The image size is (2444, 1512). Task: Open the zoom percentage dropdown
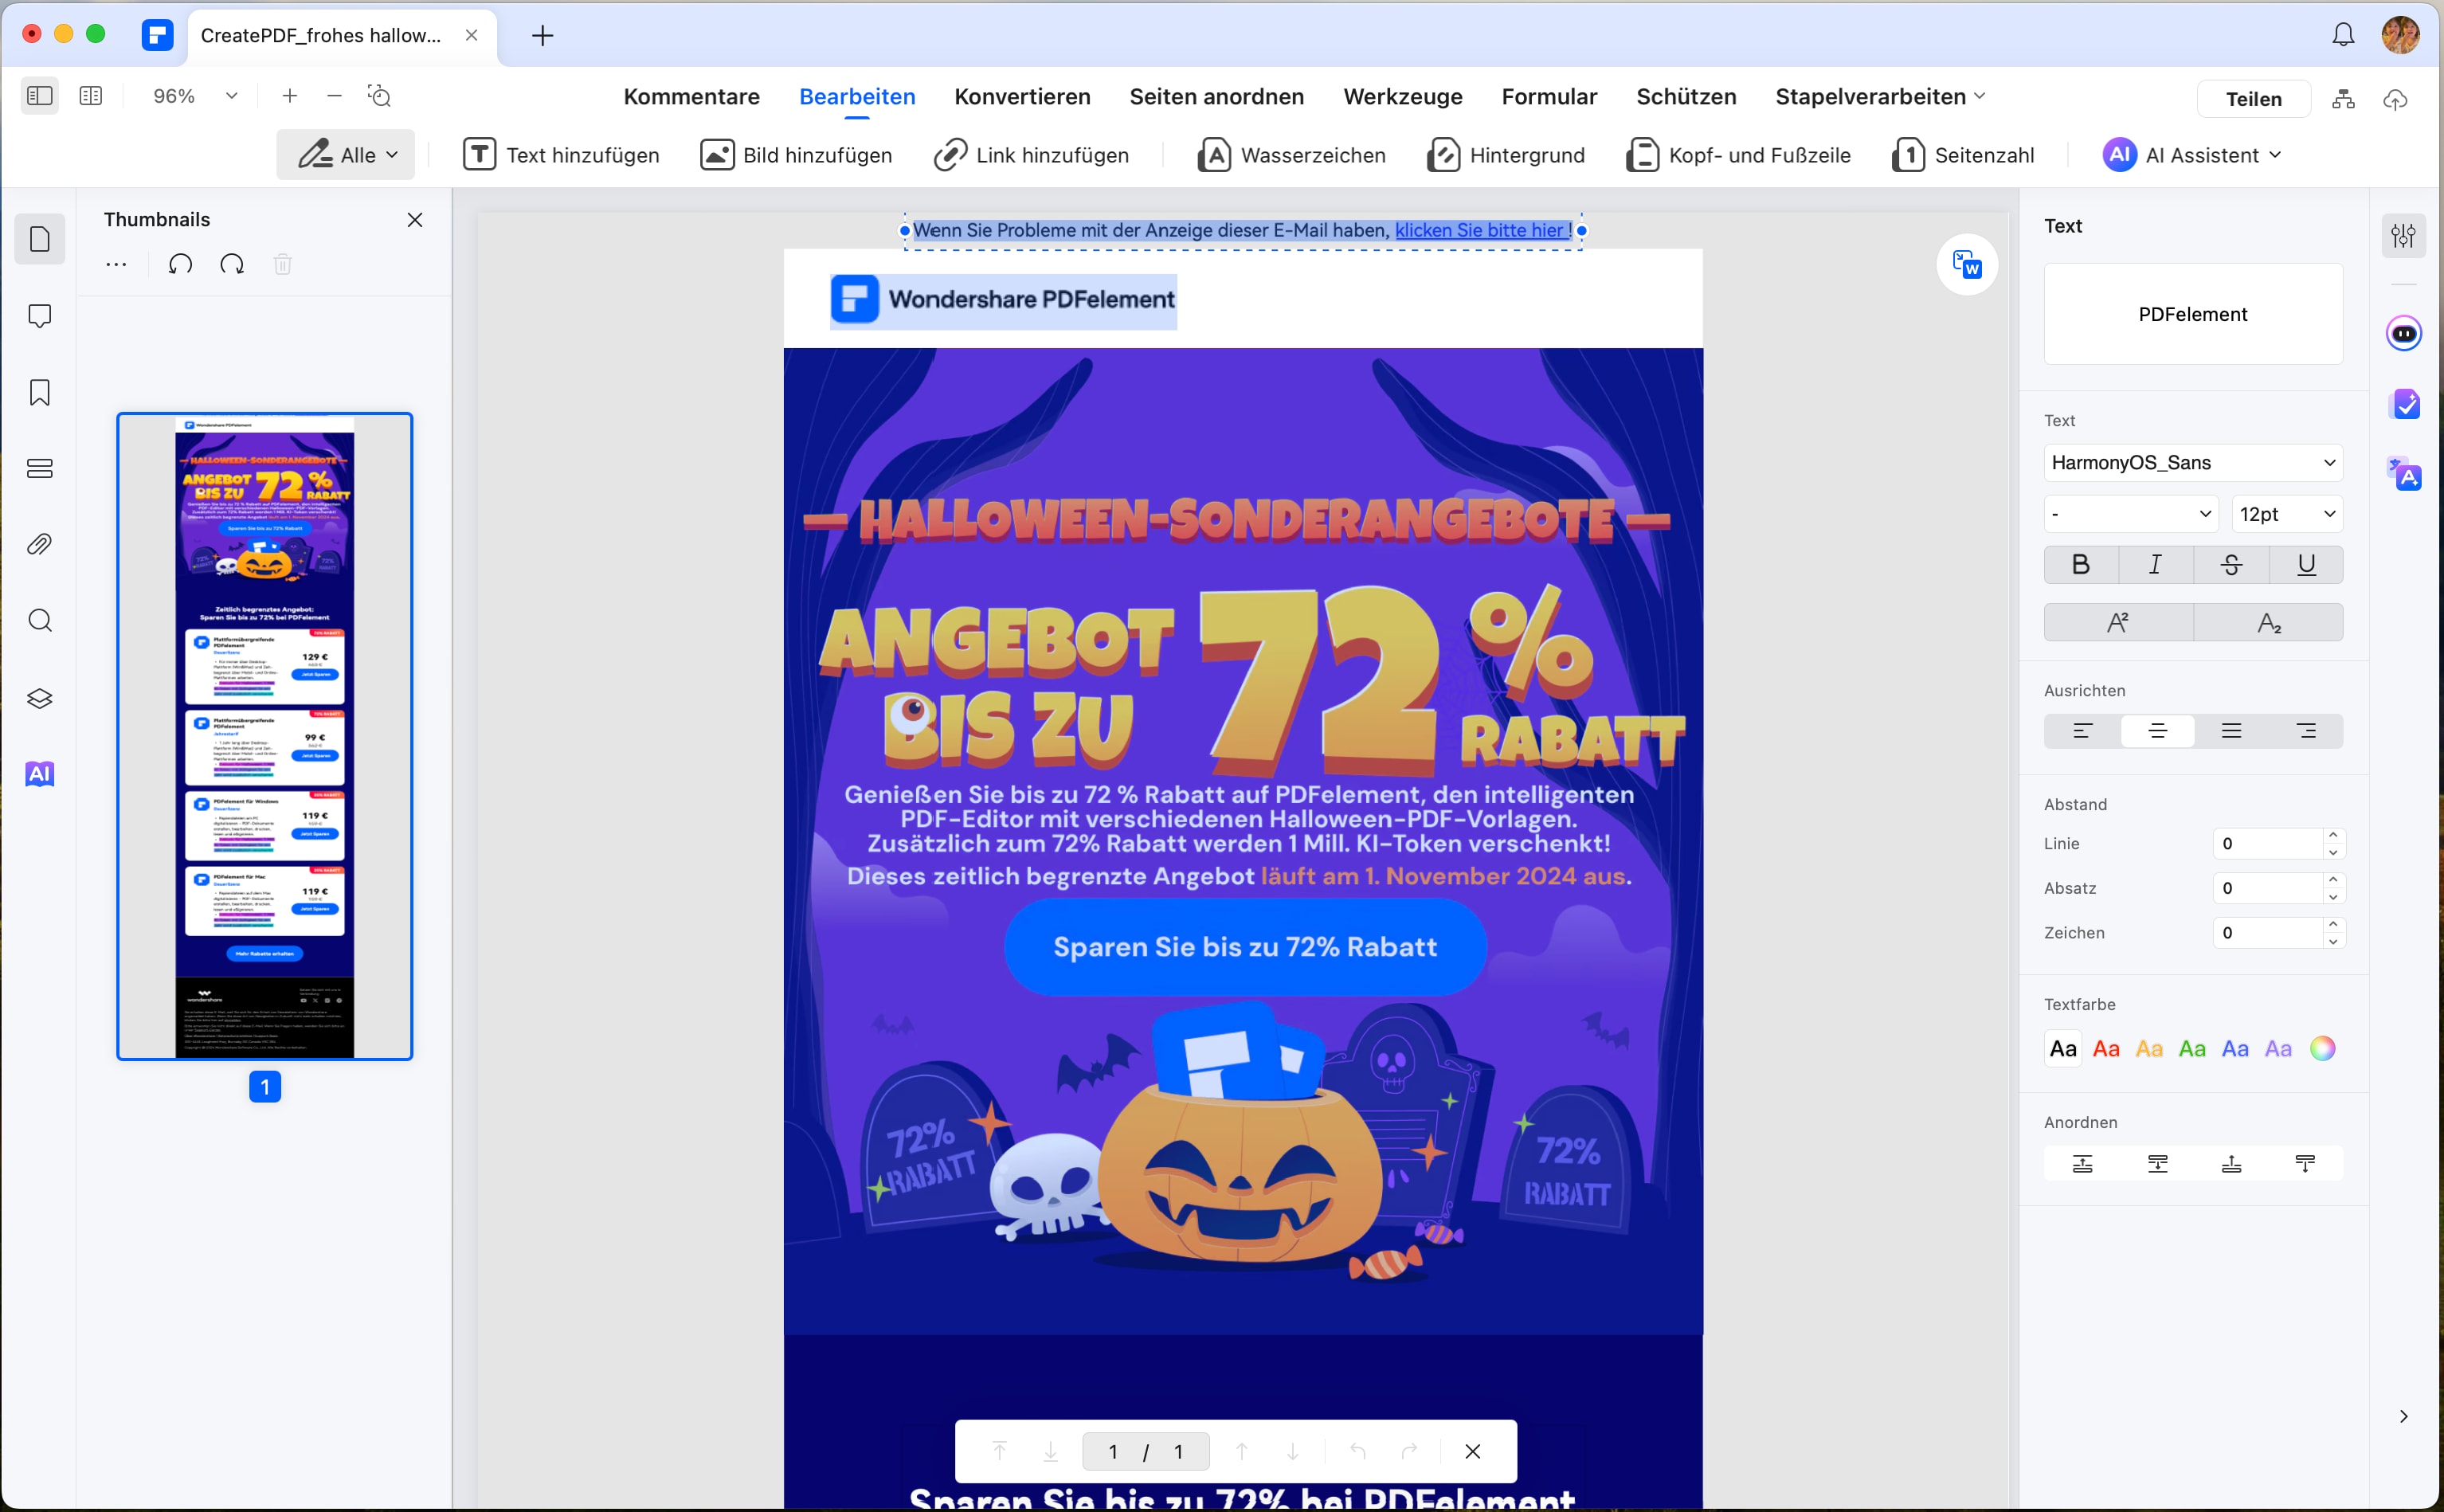click(232, 96)
